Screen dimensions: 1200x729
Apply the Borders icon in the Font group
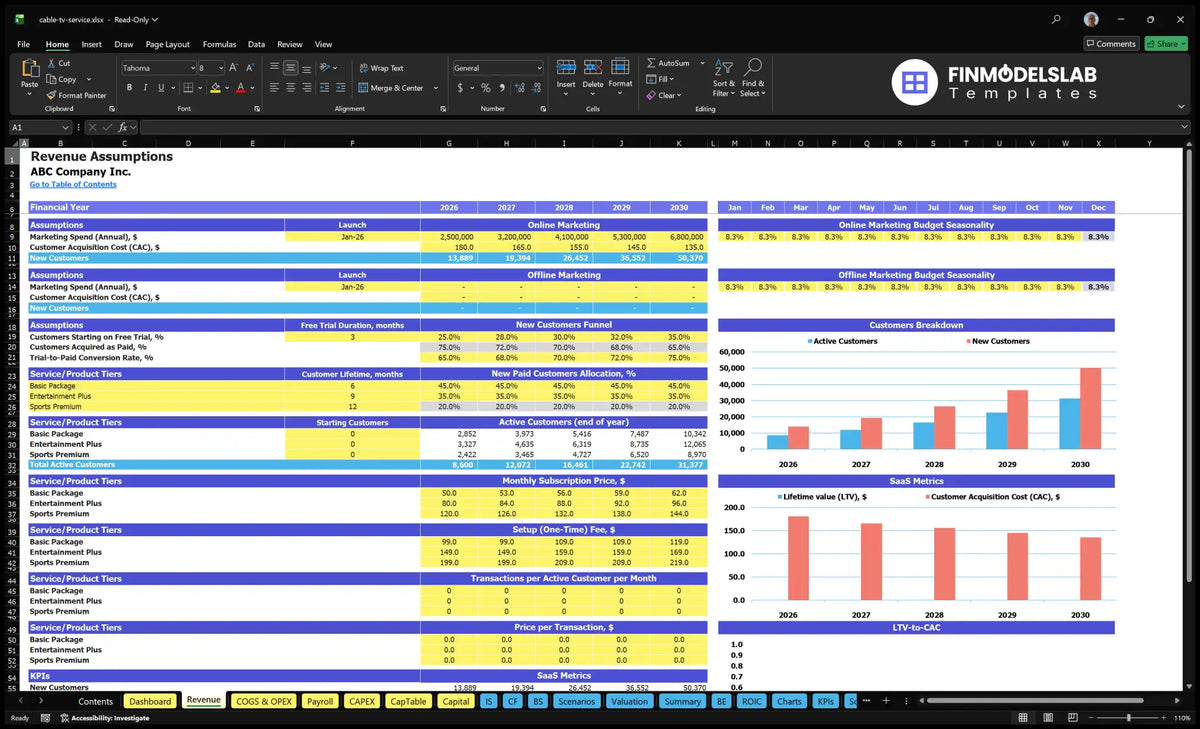coord(187,88)
